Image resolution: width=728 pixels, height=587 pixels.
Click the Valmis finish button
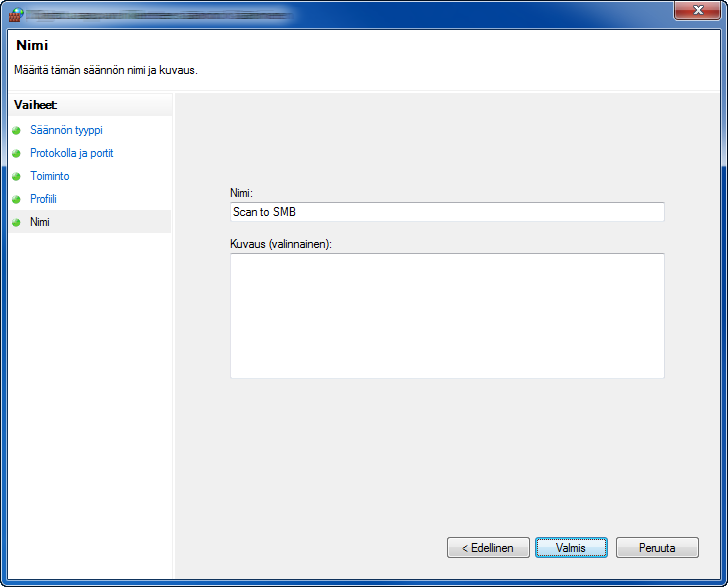571,548
